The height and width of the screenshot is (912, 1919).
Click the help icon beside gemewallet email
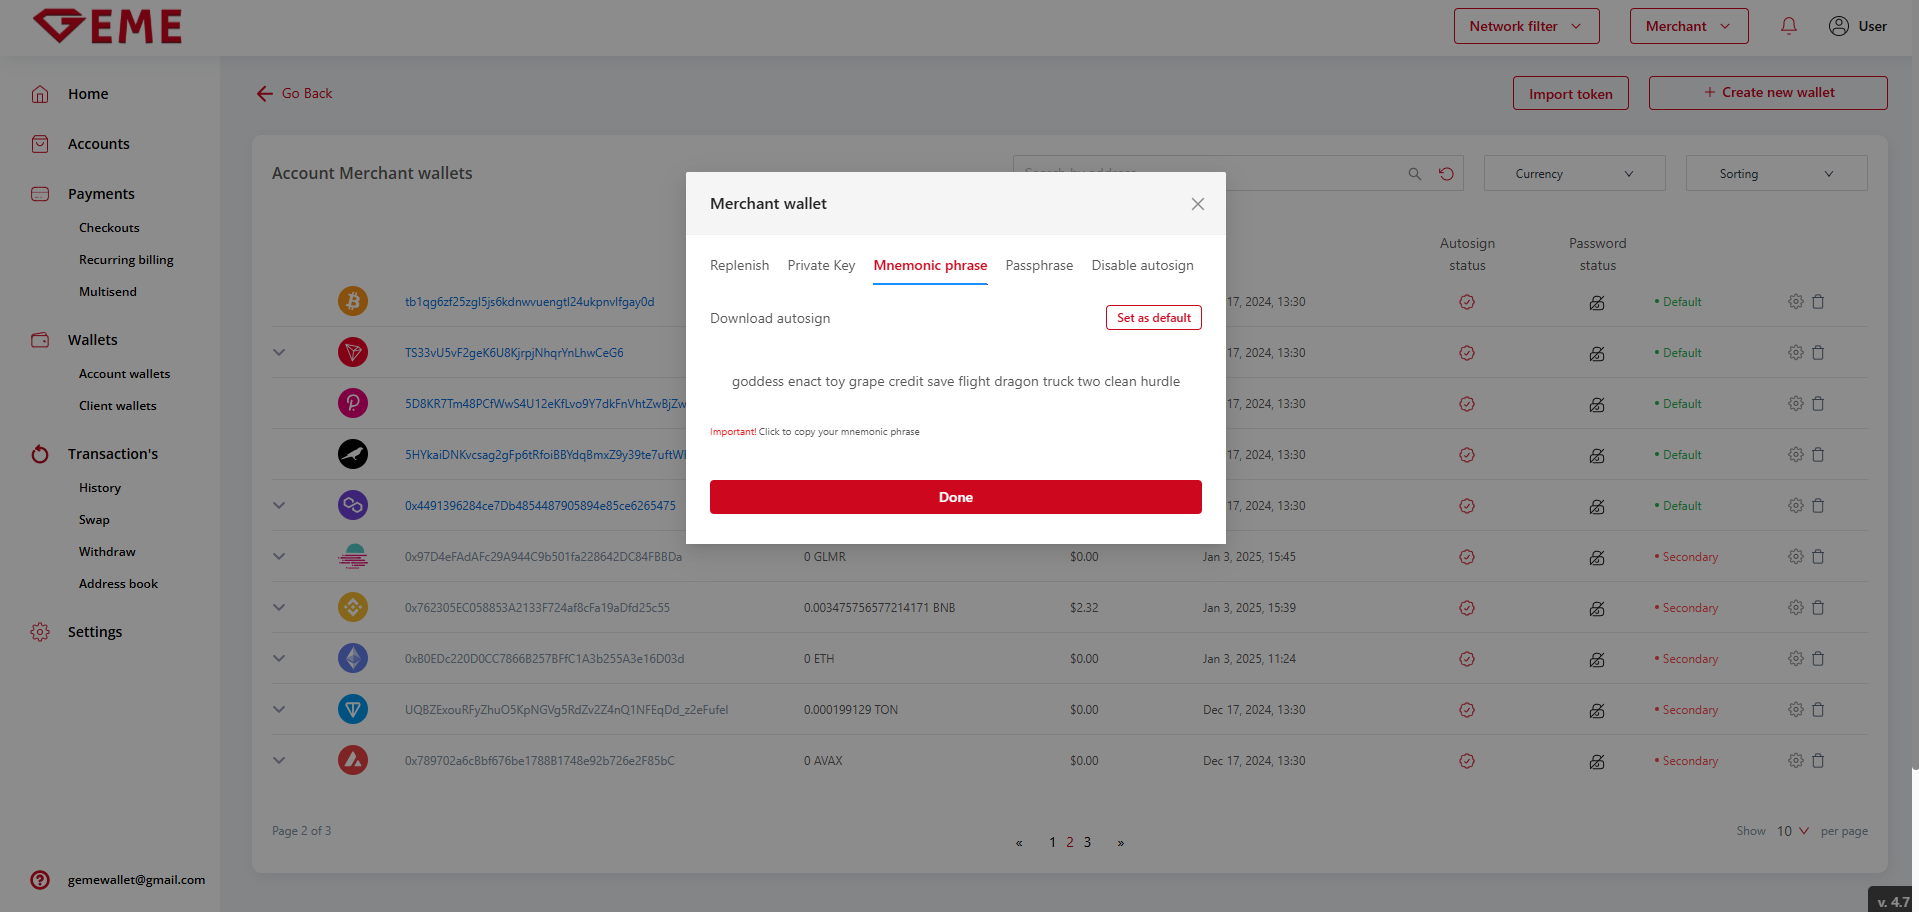(x=40, y=880)
